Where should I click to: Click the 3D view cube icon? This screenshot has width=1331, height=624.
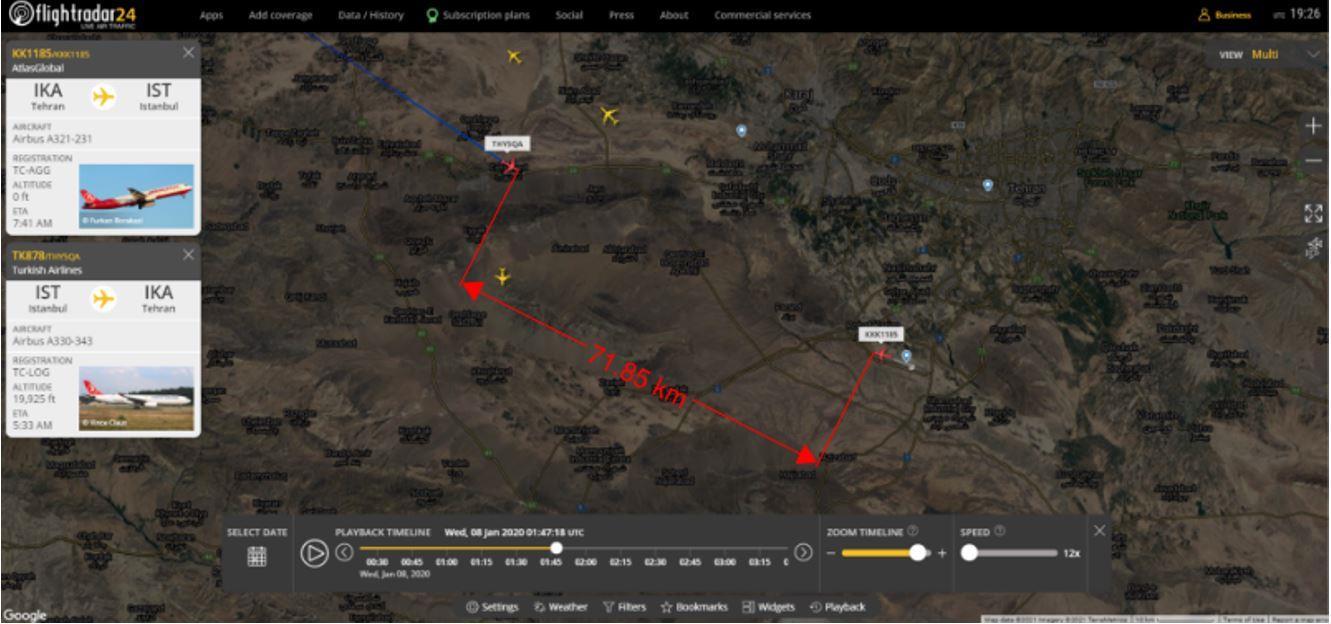click(1313, 249)
